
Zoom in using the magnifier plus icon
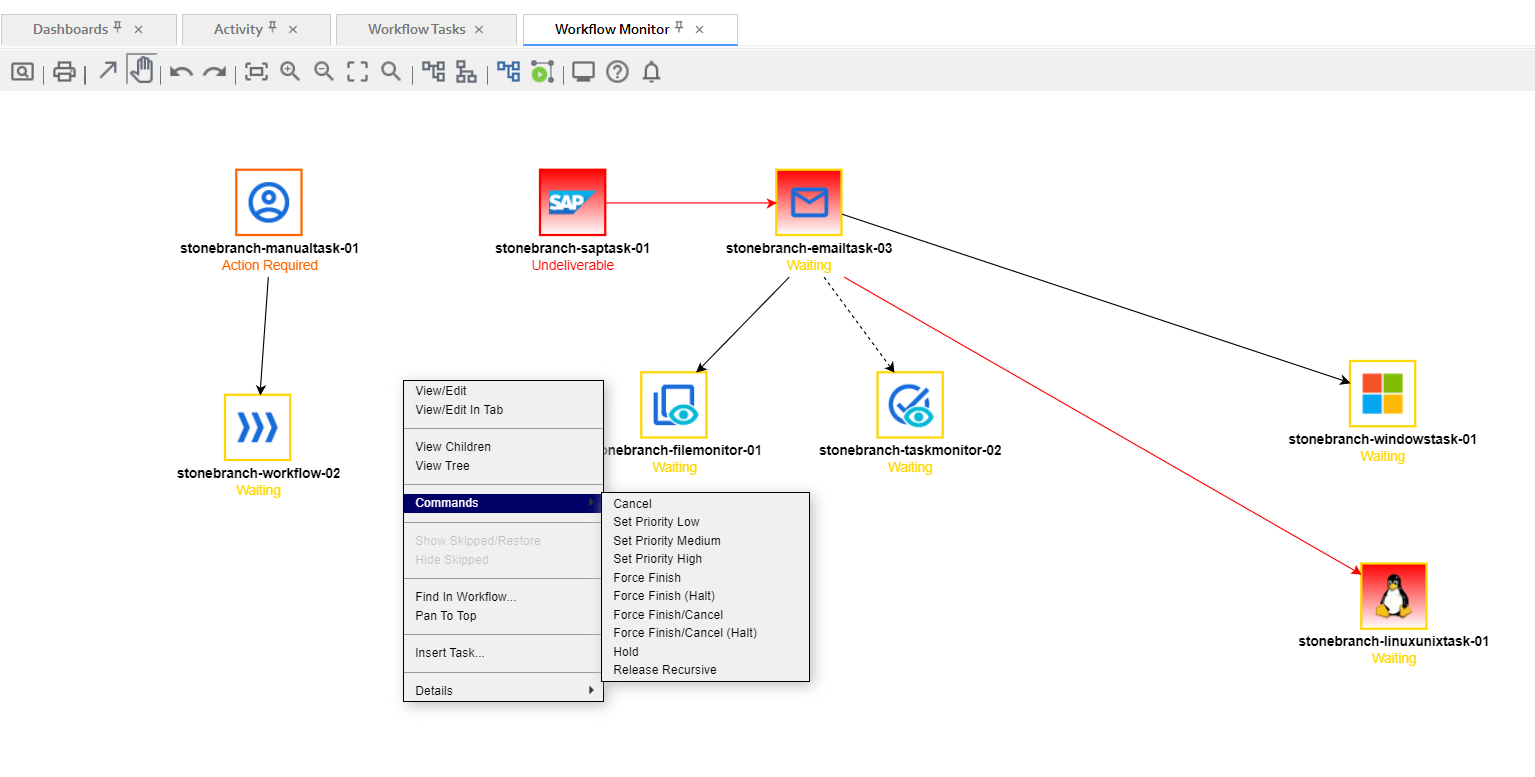pyautogui.click(x=290, y=72)
